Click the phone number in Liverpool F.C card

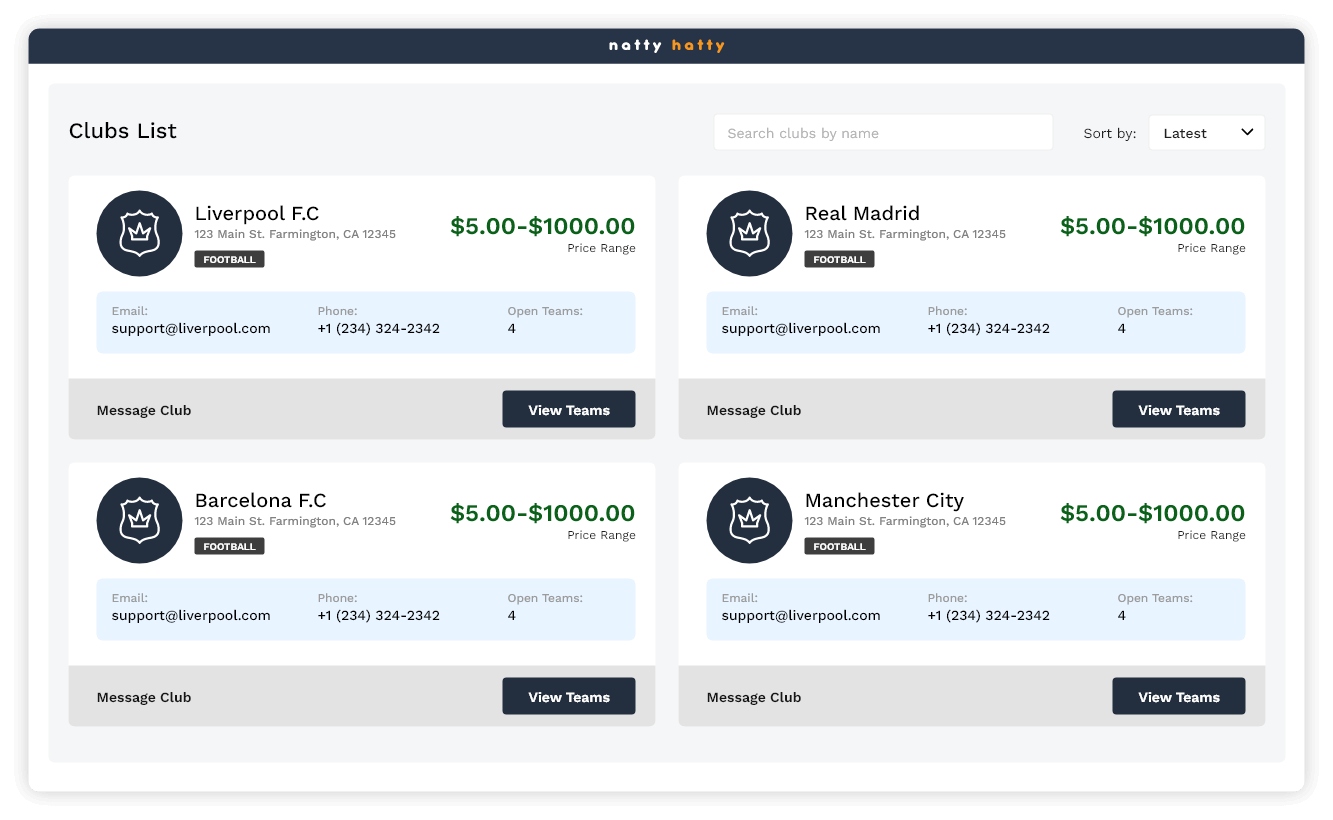(x=379, y=328)
